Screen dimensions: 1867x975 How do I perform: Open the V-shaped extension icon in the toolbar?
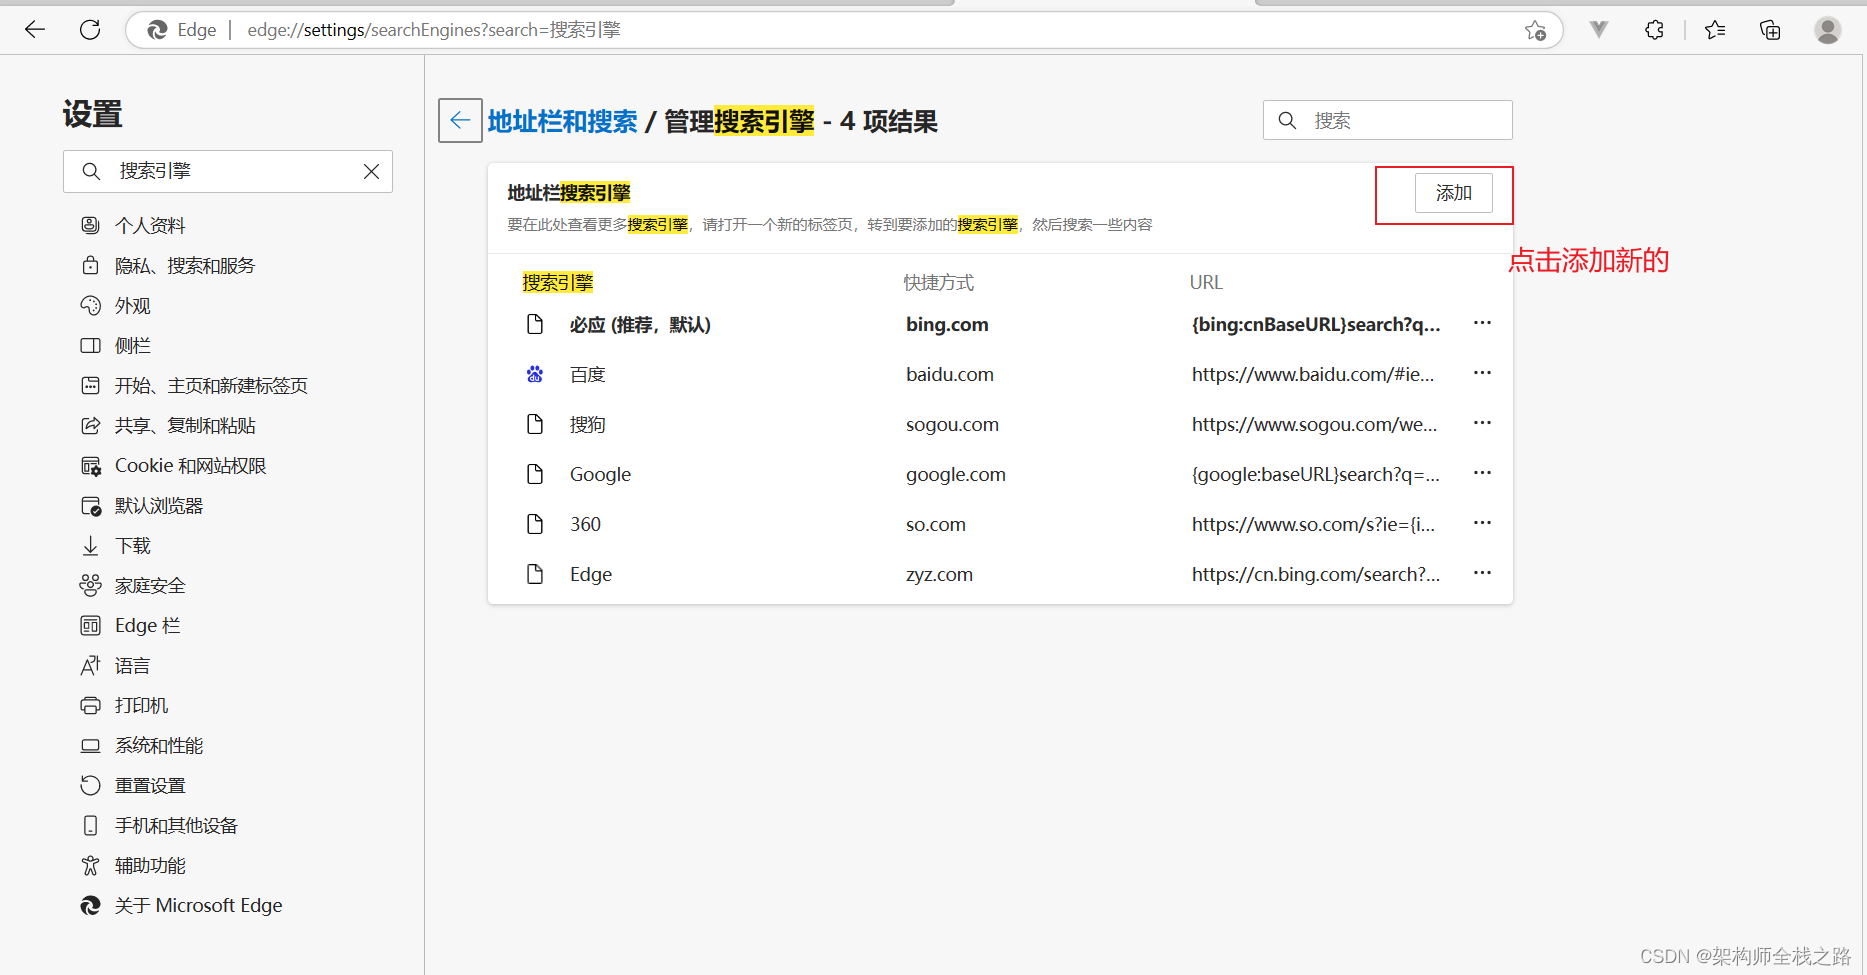click(1599, 30)
